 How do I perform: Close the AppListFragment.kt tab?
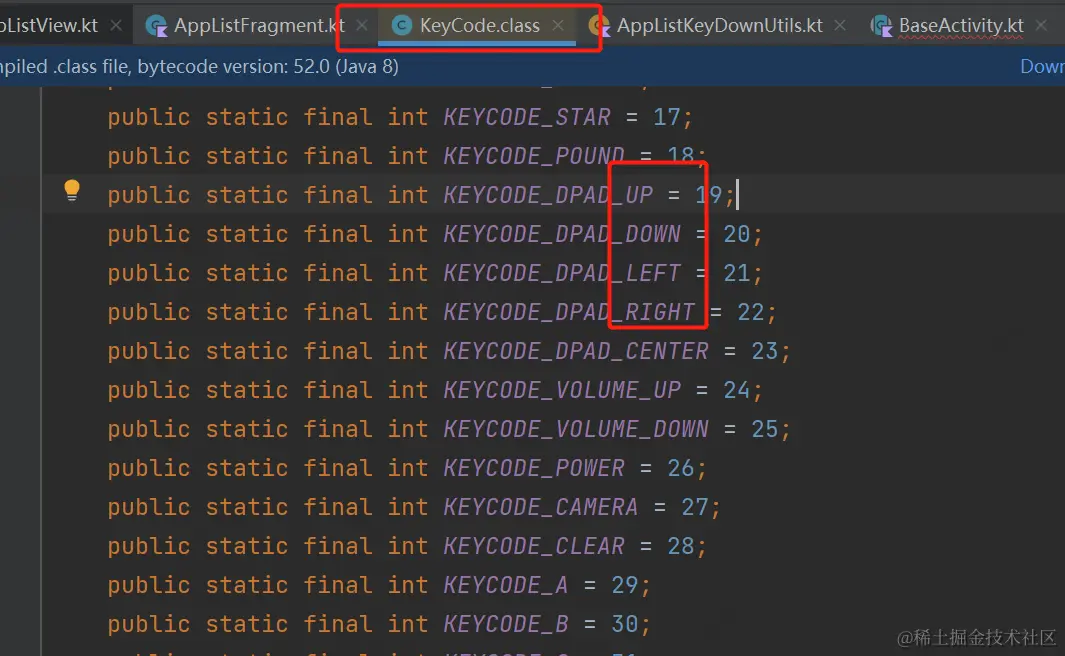[362, 25]
